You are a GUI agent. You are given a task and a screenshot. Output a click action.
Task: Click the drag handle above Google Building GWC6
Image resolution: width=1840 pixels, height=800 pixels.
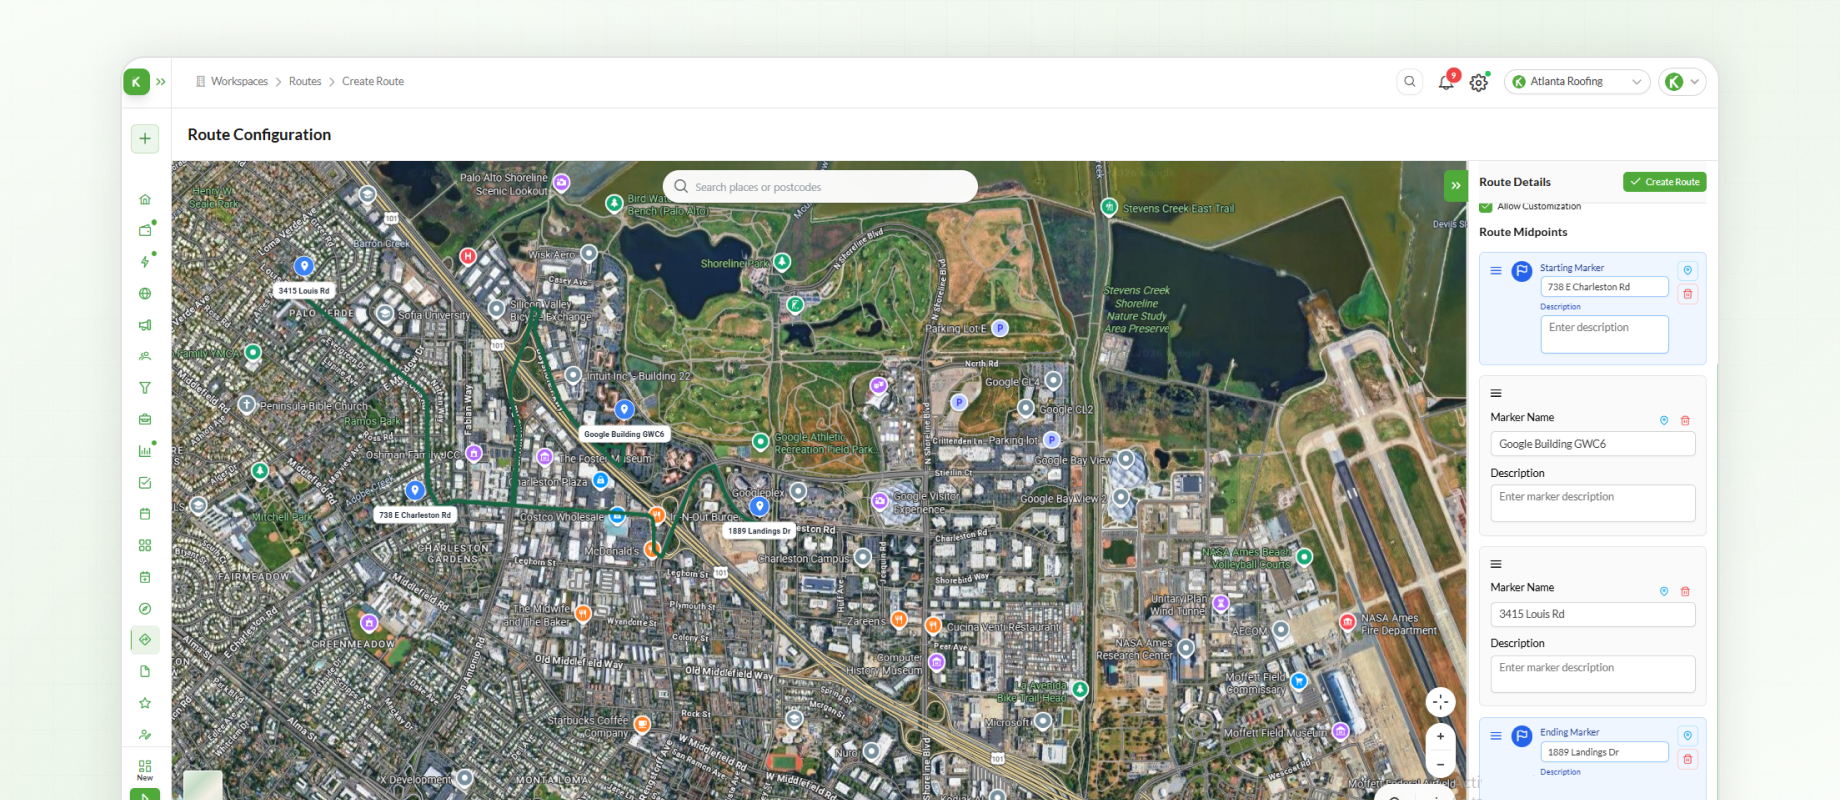(1496, 394)
